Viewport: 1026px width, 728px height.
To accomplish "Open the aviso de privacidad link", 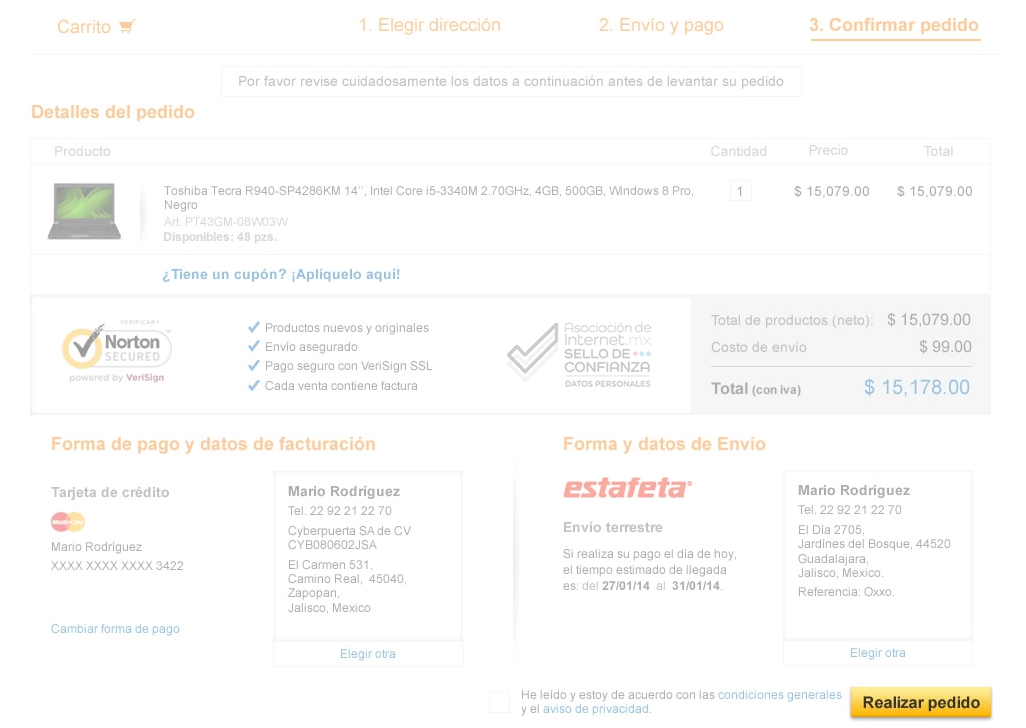I will [596, 709].
